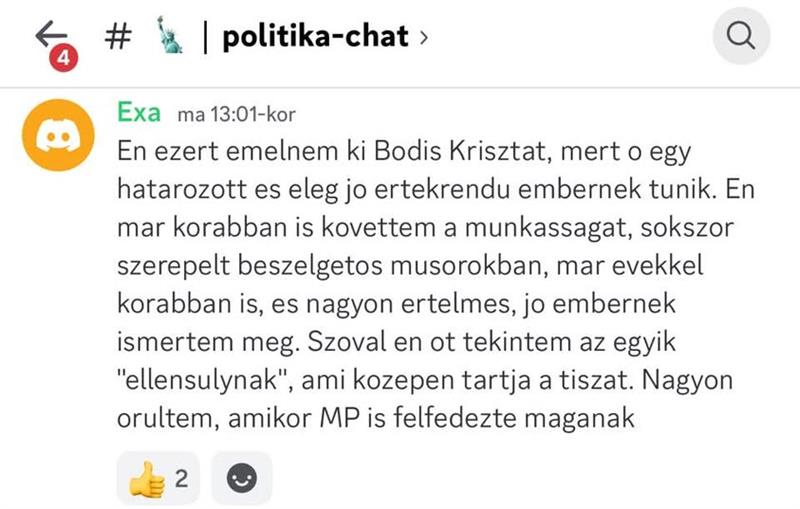Image resolution: width=800 pixels, height=509 pixels.
Task: Click the message's last line ending "maganak"
Action: 376,421
